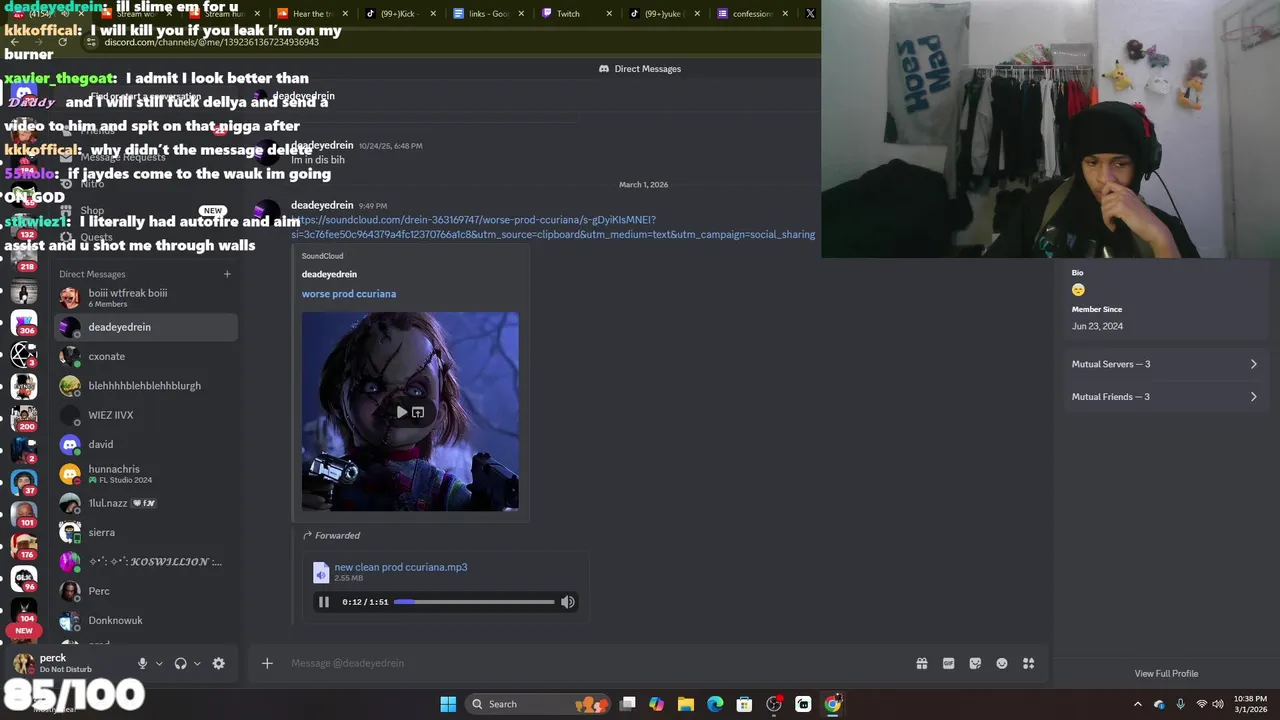Seek within the audio attachment progress bar
The width and height of the screenshot is (1280, 720).
pyautogui.click(x=474, y=602)
